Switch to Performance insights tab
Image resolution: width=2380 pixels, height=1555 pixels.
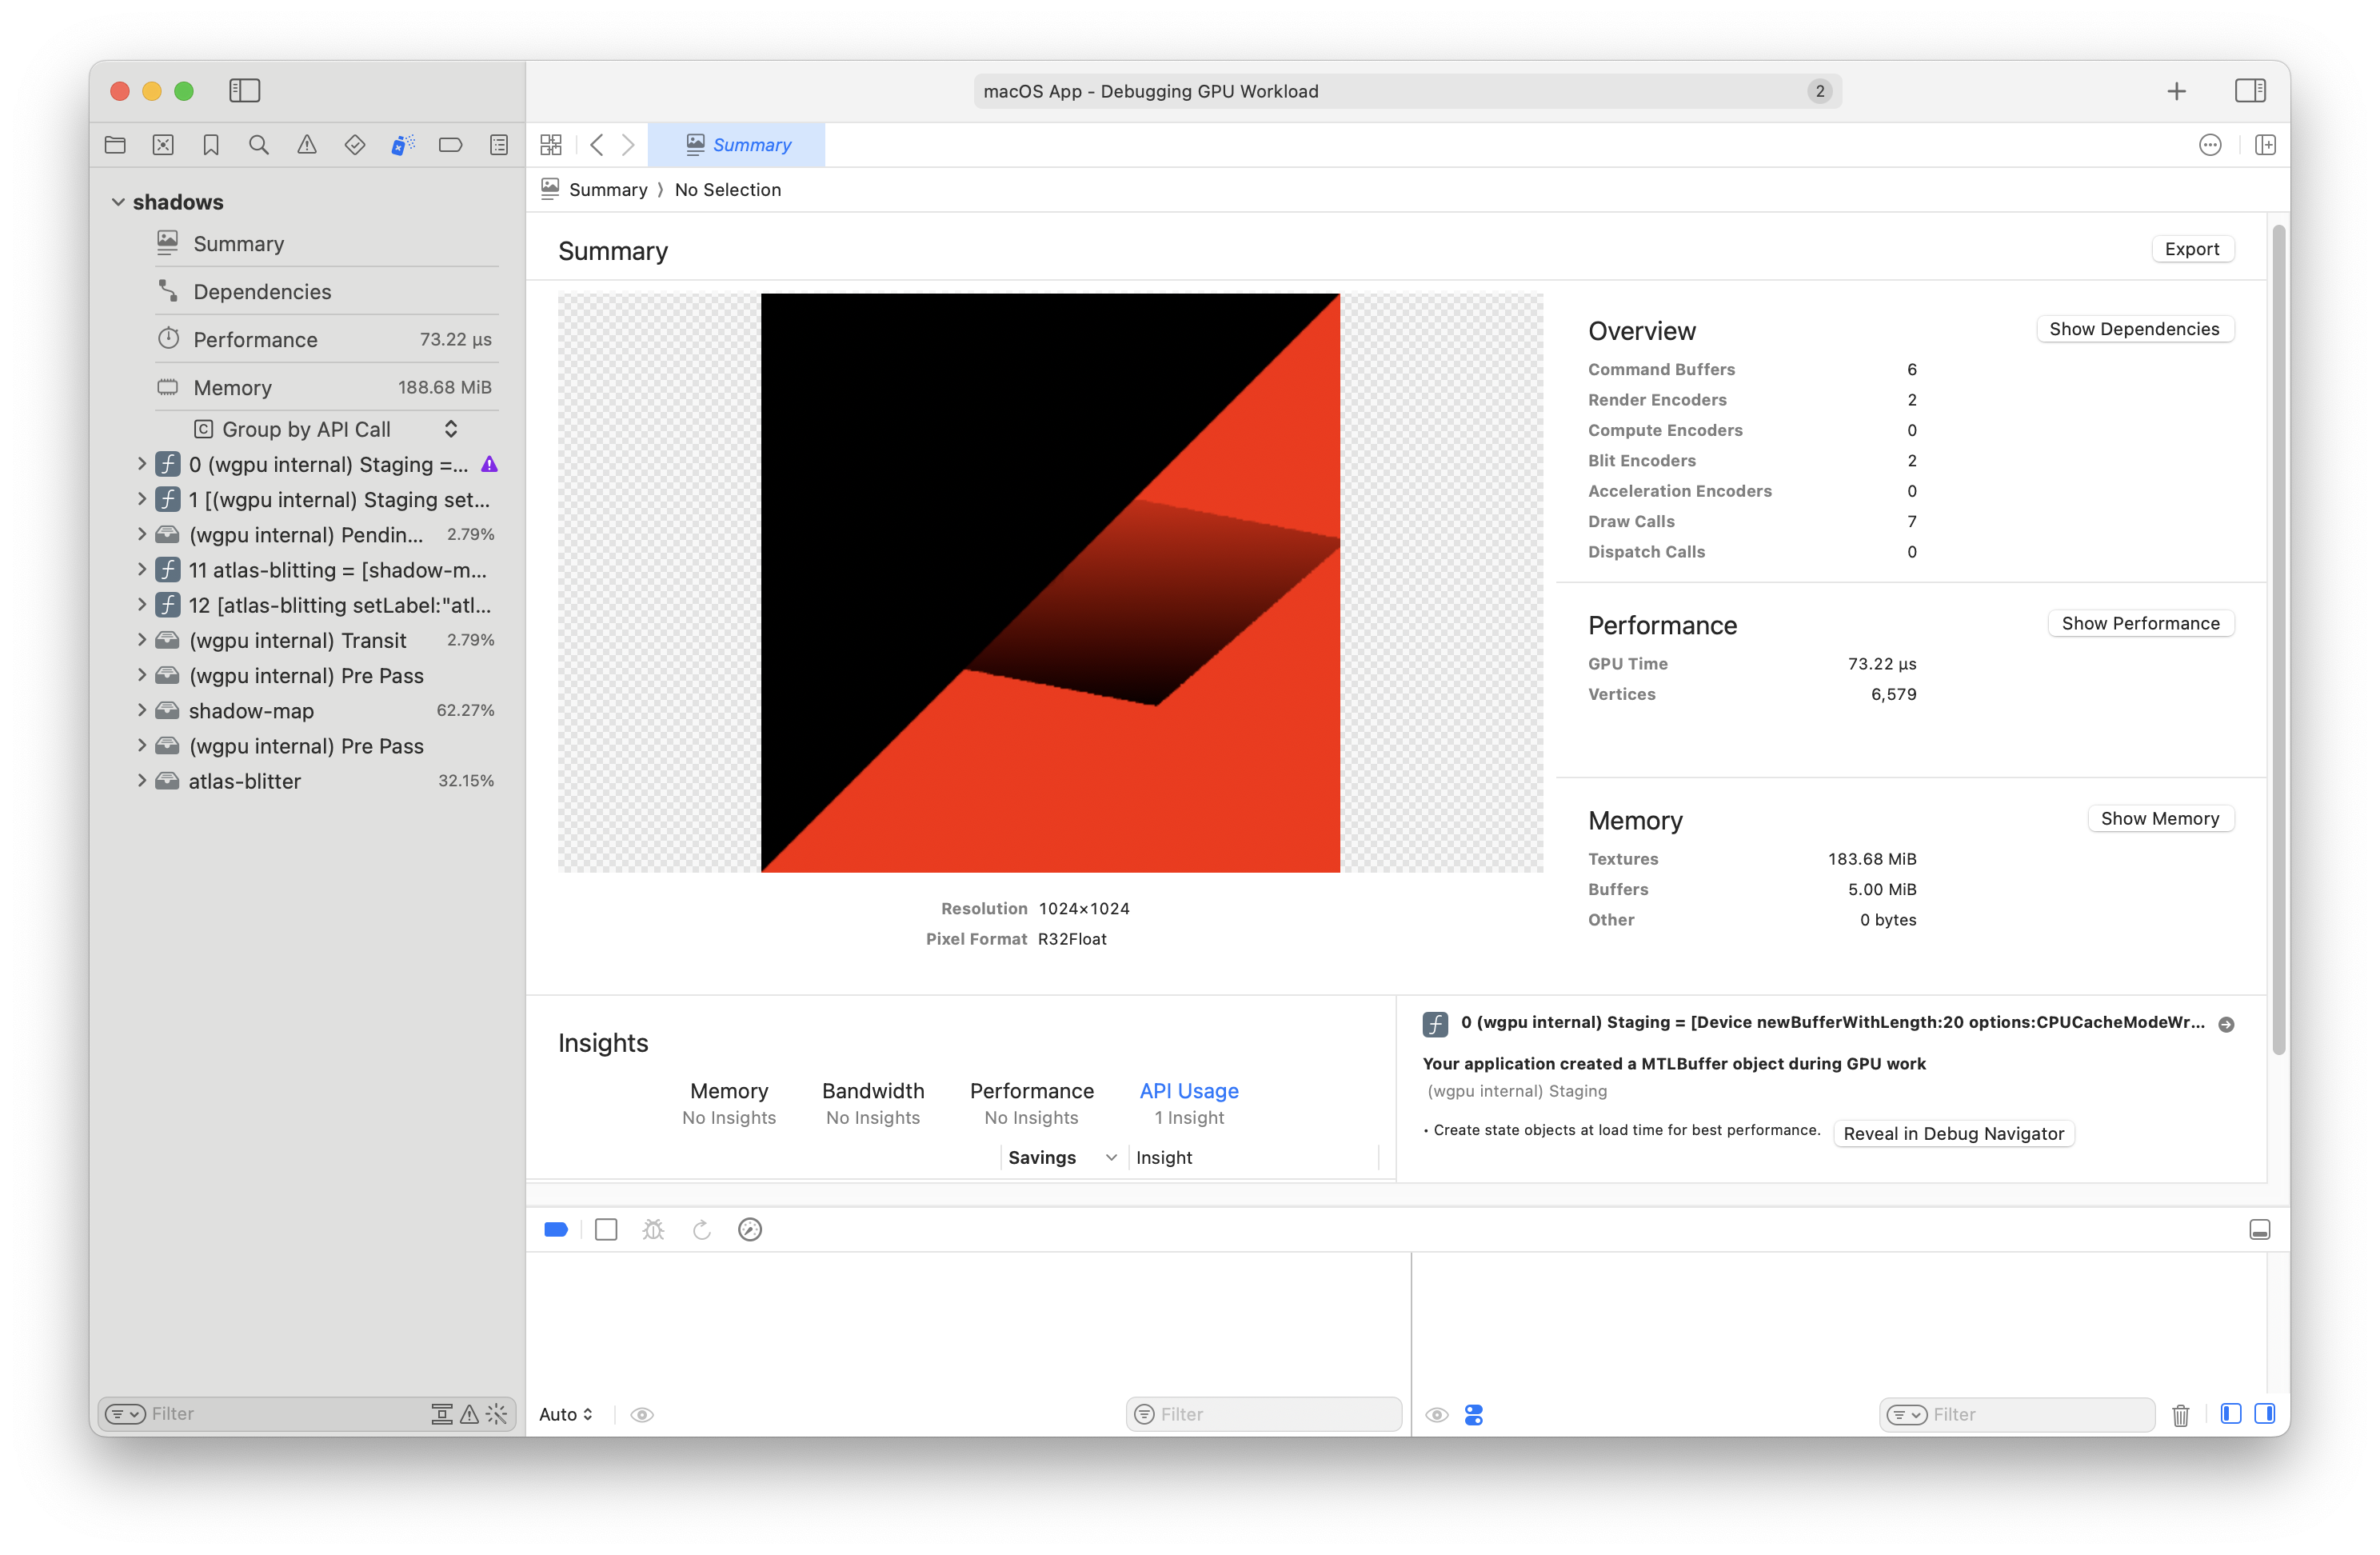[x=1031, y=1103]
